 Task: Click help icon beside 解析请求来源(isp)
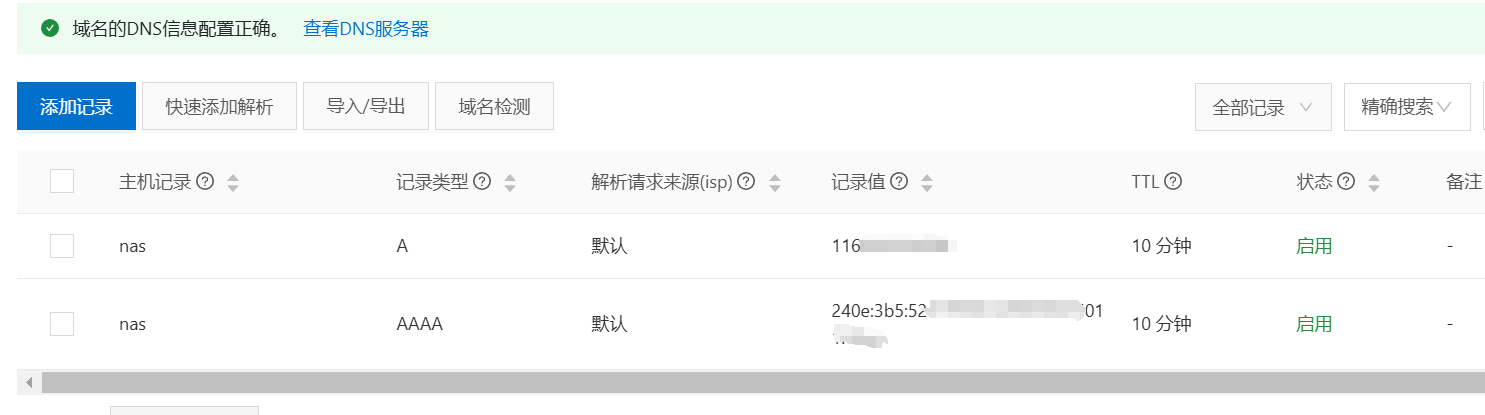coord(746,182)
